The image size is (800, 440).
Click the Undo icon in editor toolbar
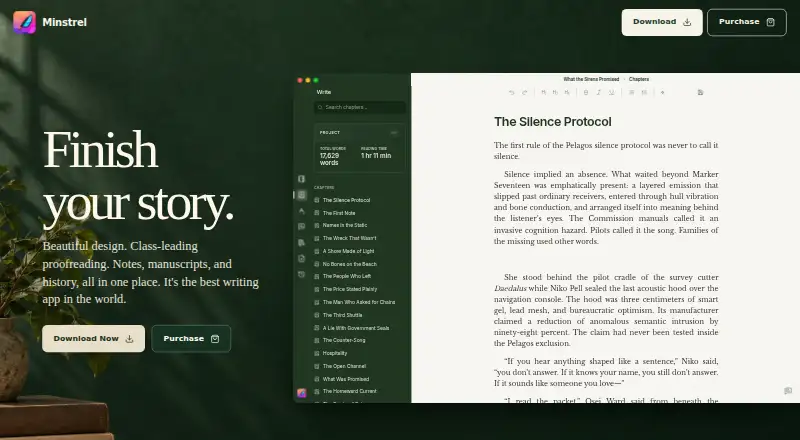click(x=512, y=92)
